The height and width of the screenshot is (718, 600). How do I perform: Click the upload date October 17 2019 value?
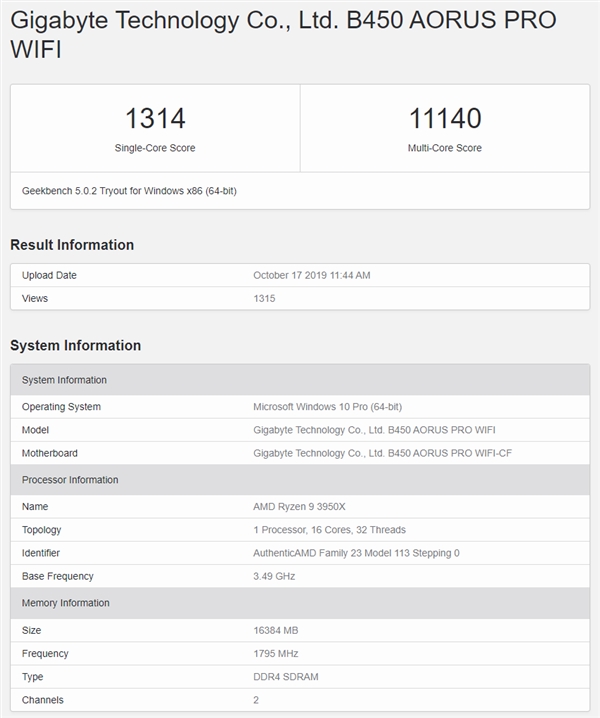[x=311, y=275]
